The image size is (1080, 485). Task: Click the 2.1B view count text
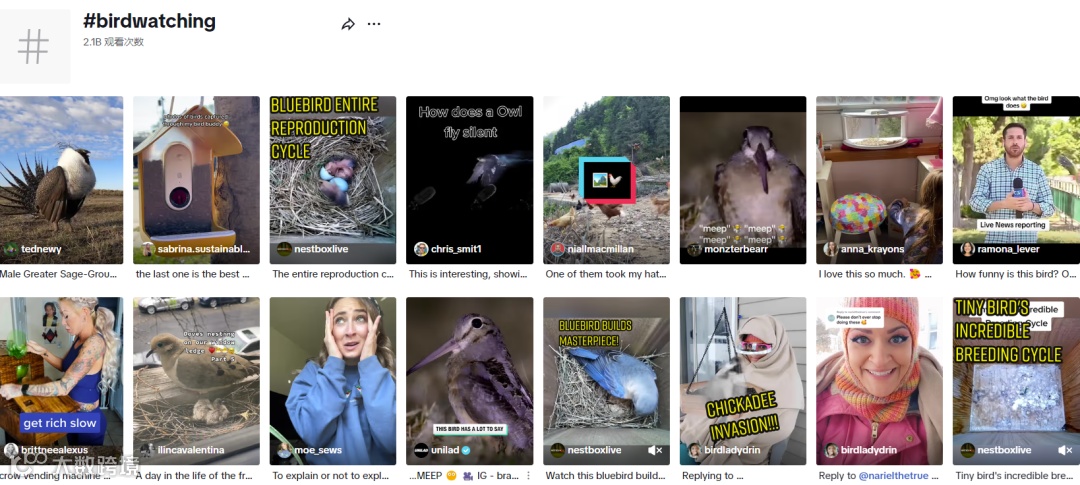[x=114, y=42]
